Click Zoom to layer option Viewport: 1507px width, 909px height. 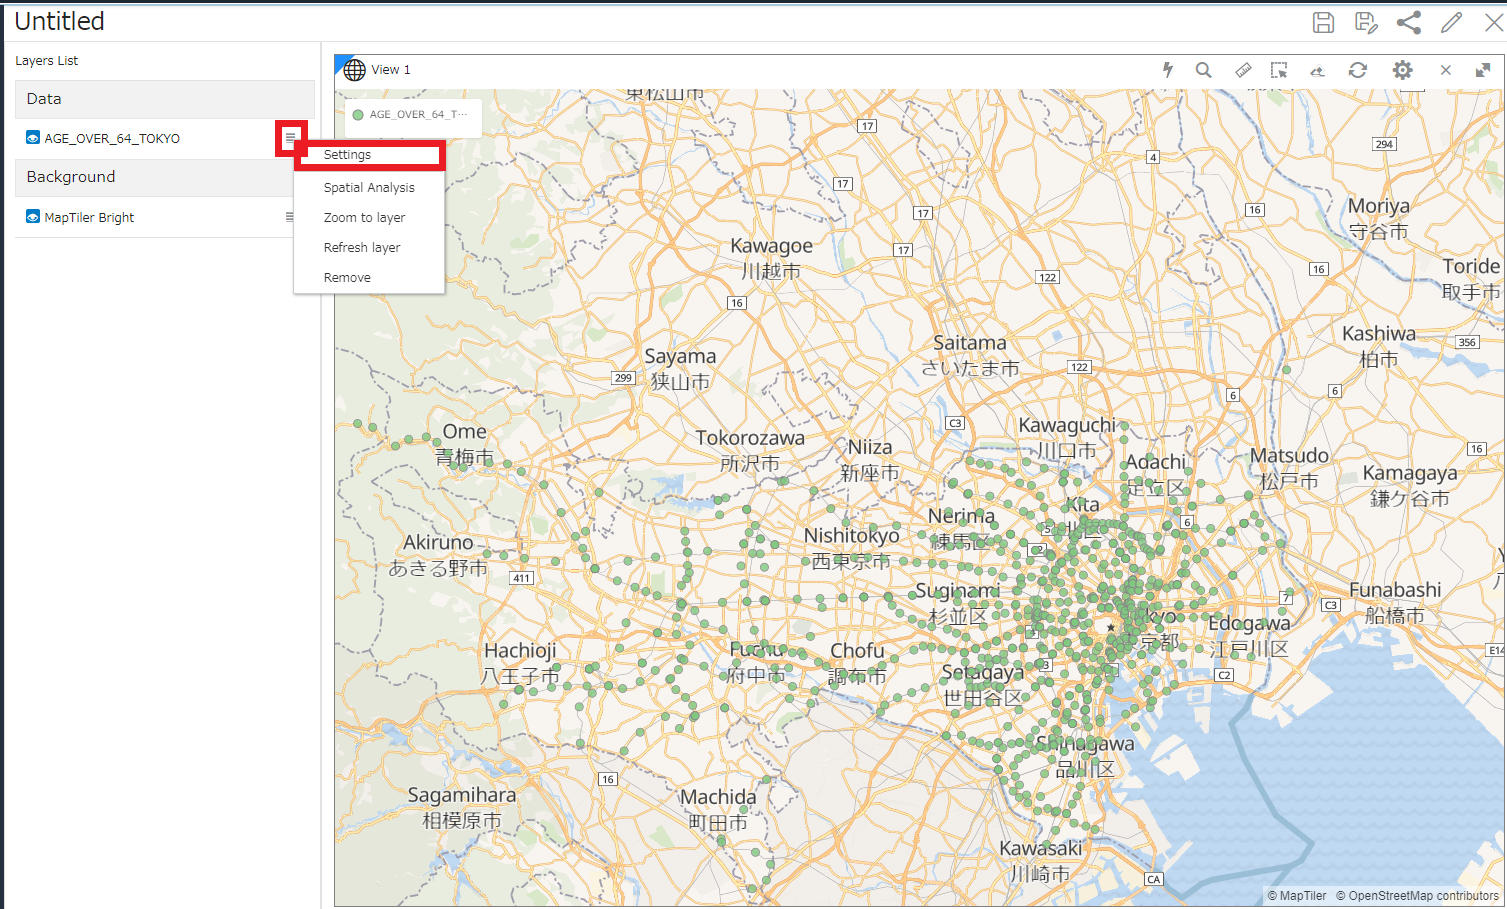tap(364, 218)
